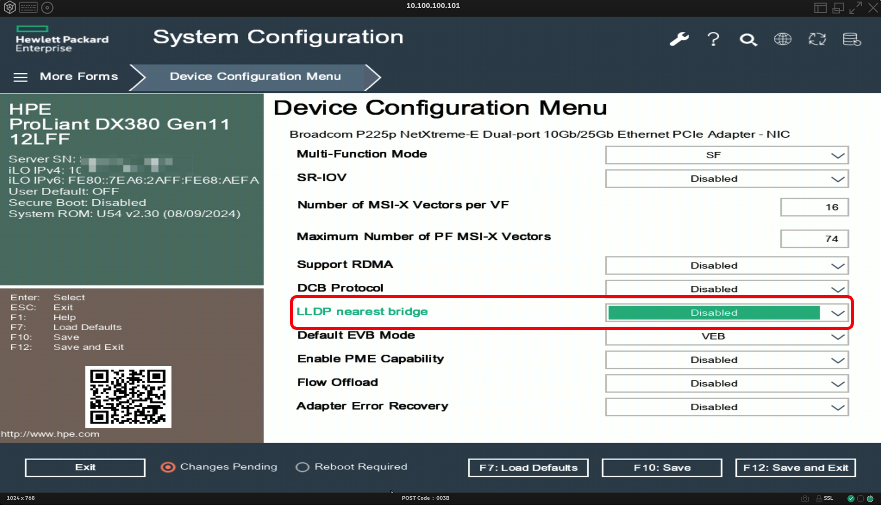Click the Broadcom P225p adapter name text
The image size is (881, 505).
(x=539, y=134)
